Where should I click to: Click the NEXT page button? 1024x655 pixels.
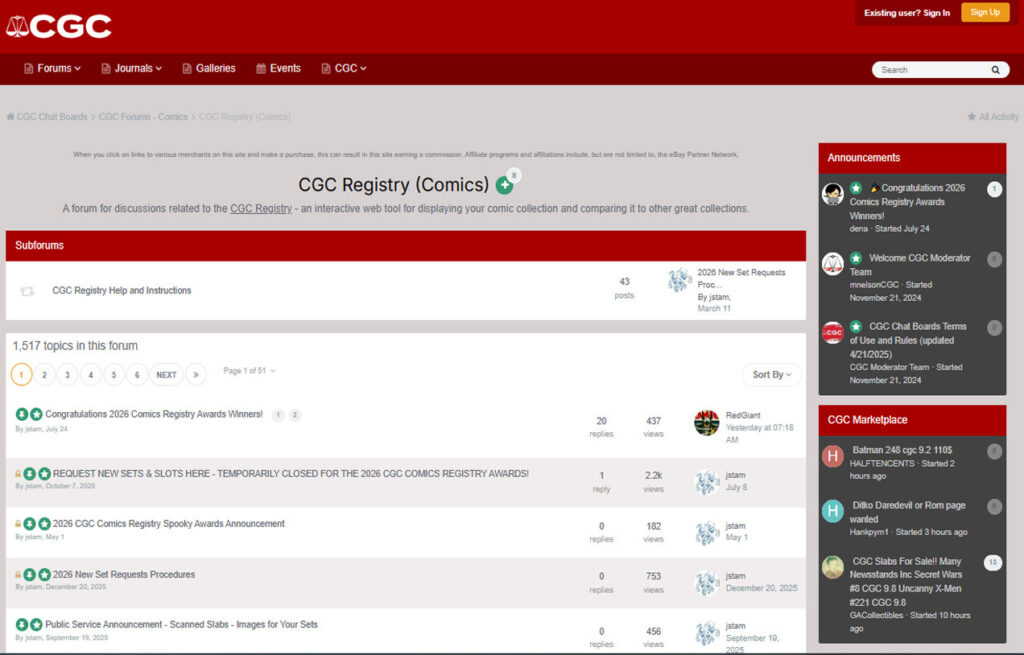coord(166,375)
